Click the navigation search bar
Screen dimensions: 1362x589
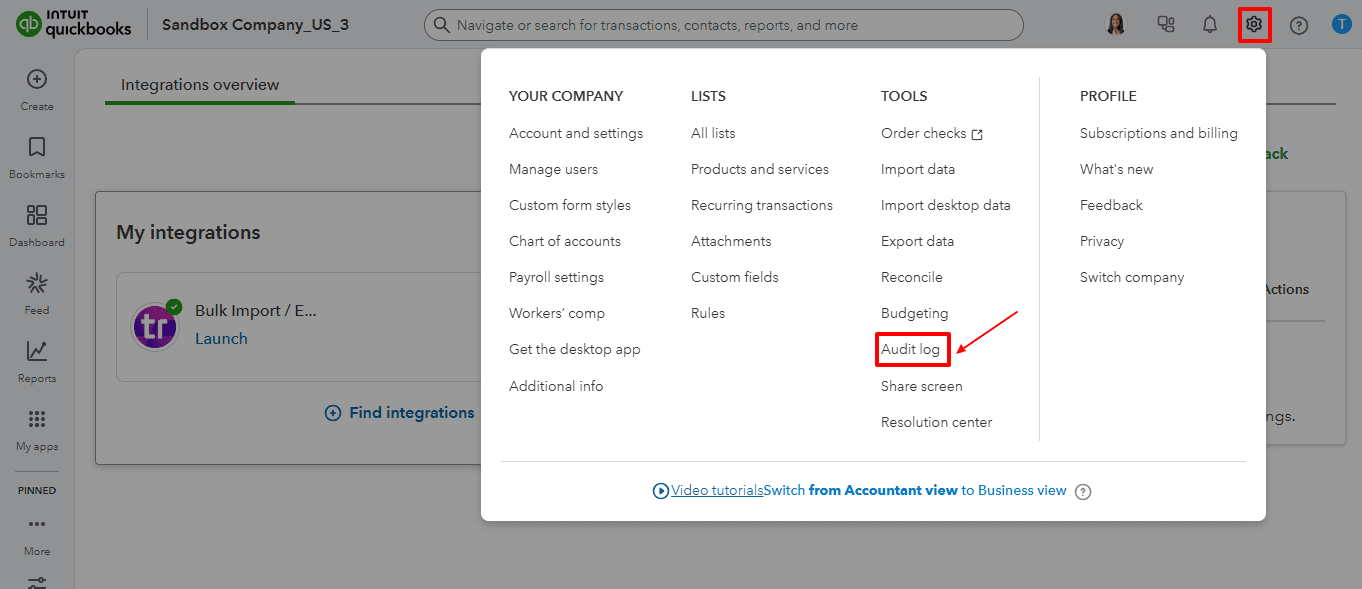723,24
